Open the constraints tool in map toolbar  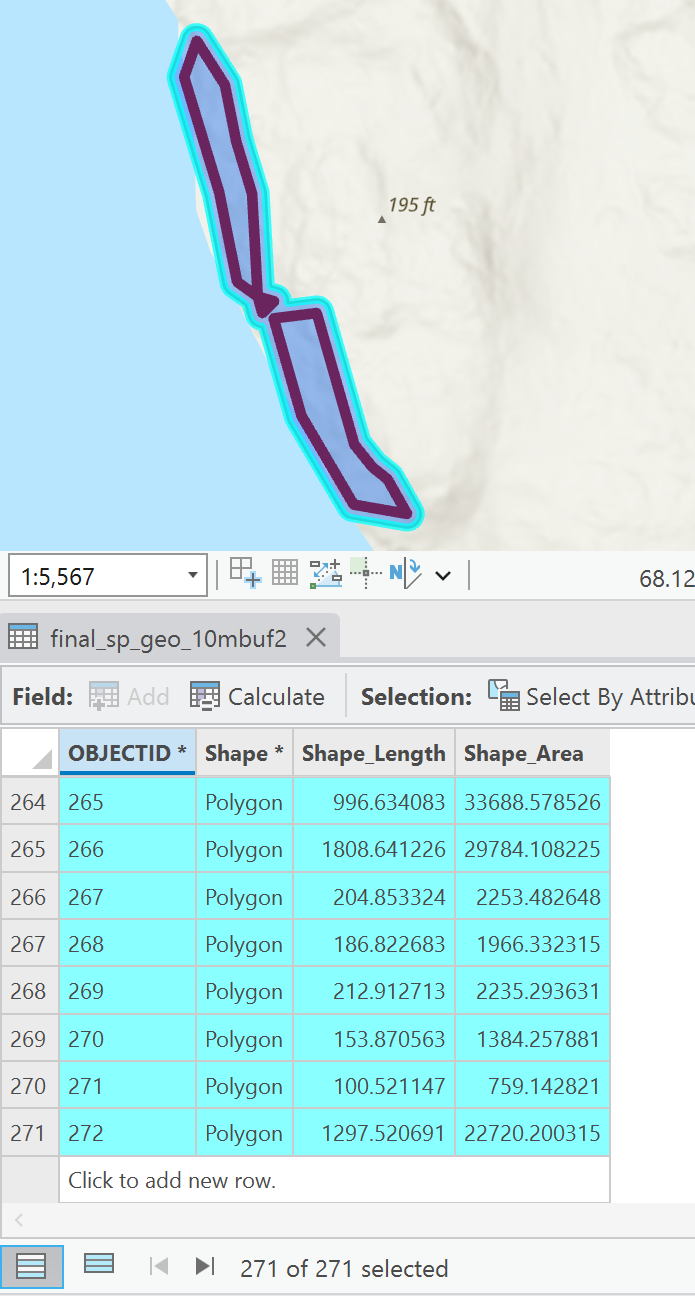pos(326,573)
